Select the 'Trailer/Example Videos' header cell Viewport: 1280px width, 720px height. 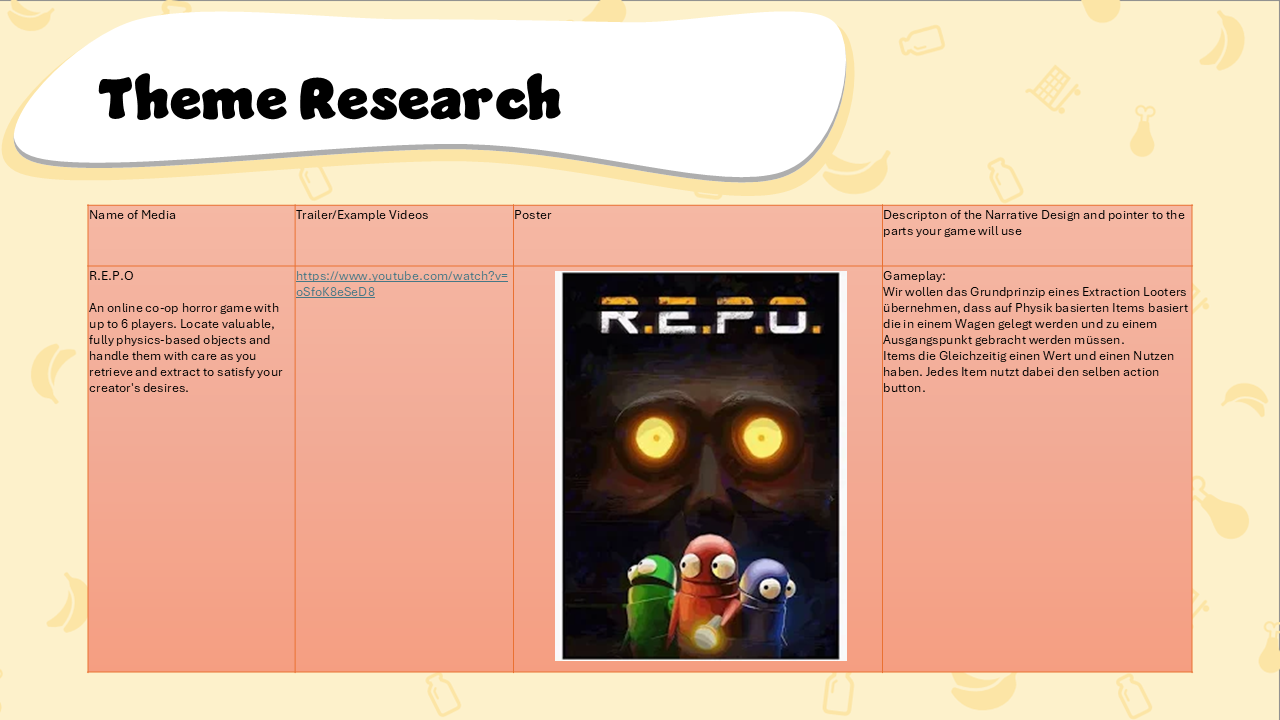404,236
